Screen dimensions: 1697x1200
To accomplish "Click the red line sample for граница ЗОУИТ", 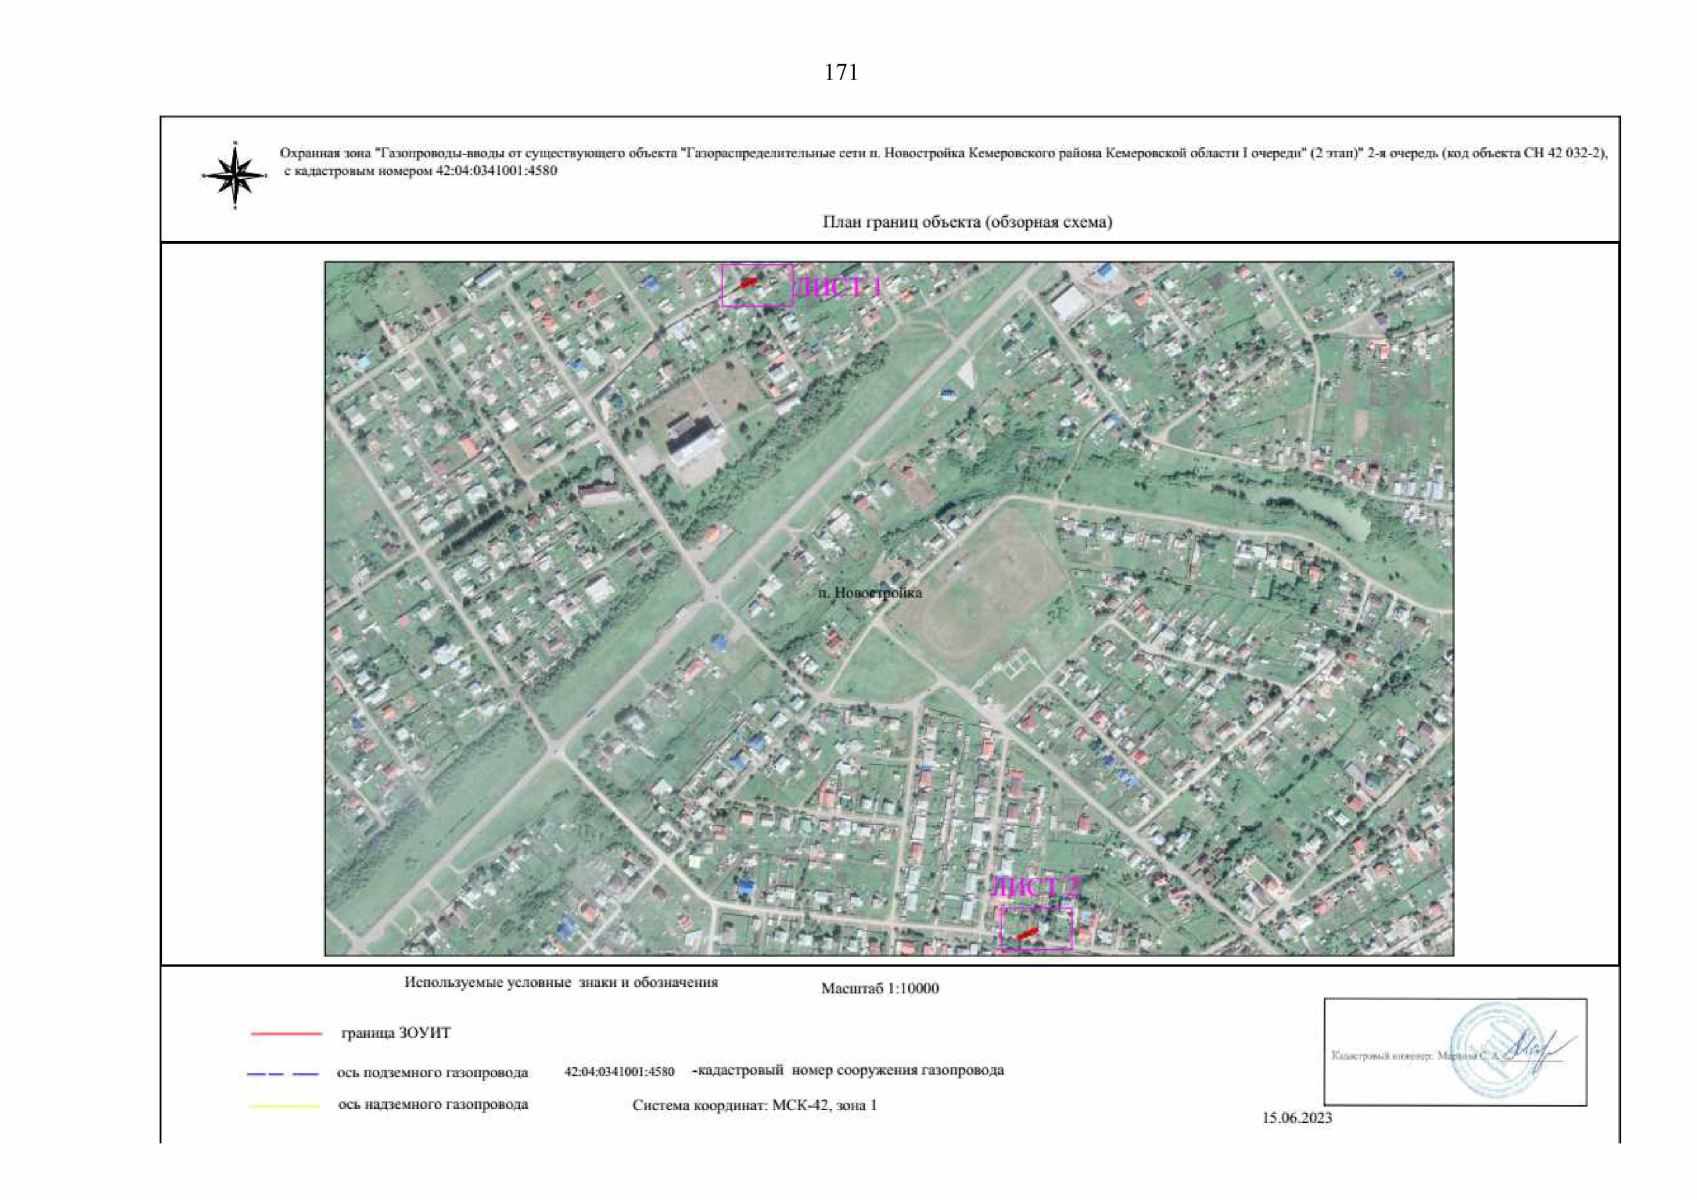I will coord(286,1034).
